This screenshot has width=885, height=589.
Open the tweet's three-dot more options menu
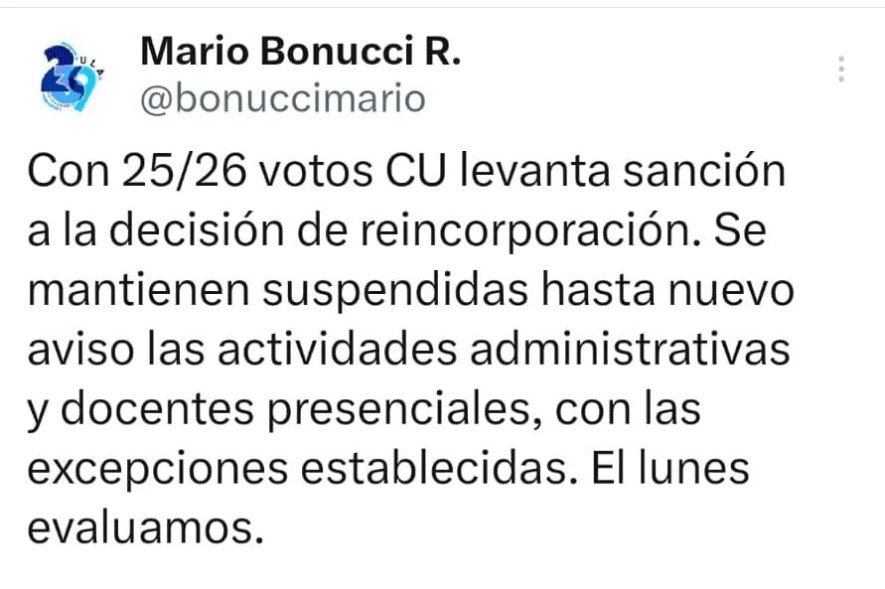841,69
